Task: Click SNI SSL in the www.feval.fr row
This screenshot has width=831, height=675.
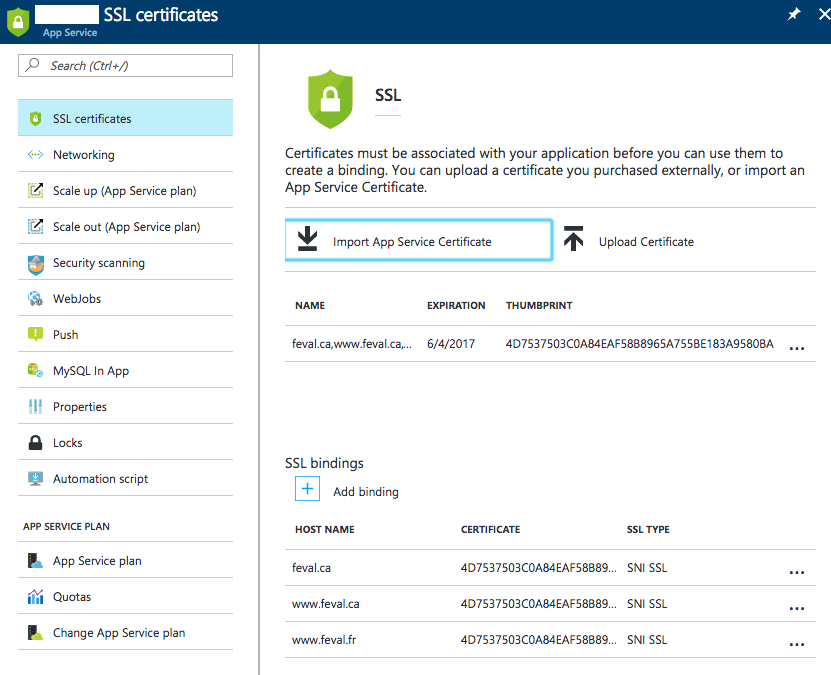Action: tap(647, 640)
